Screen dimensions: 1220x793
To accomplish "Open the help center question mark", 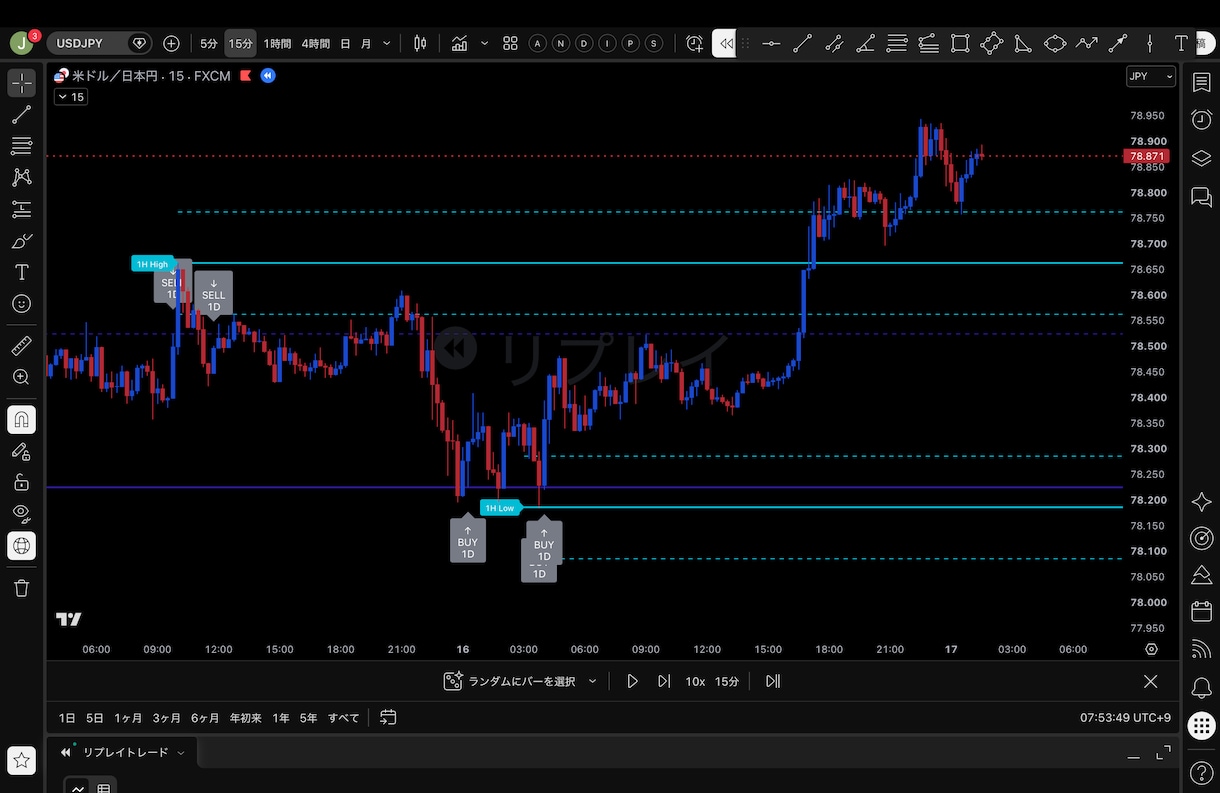I will pyautogui.click(x=1201, y=773).
